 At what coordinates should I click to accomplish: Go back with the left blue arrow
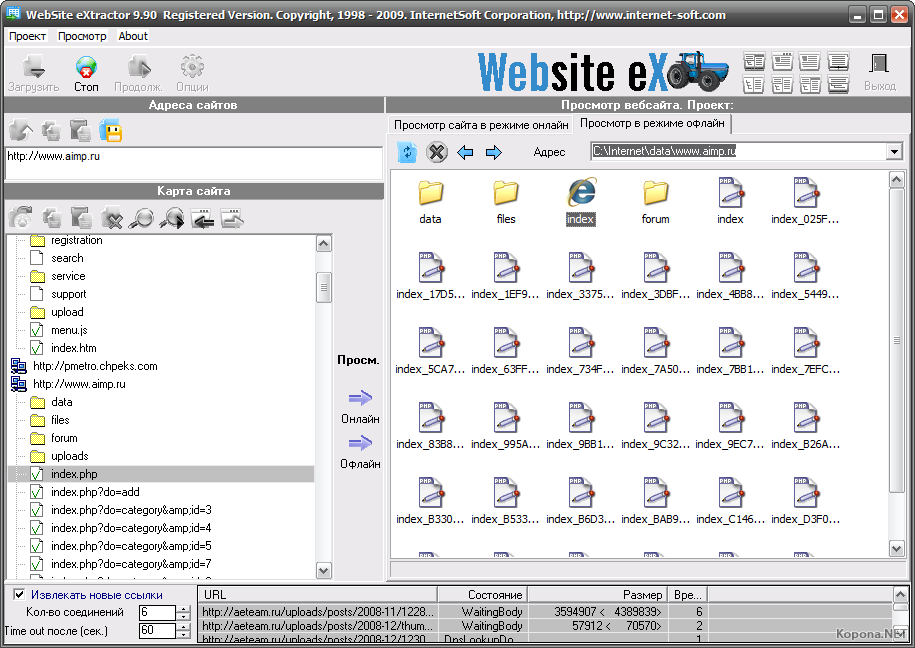coord(465,153)
